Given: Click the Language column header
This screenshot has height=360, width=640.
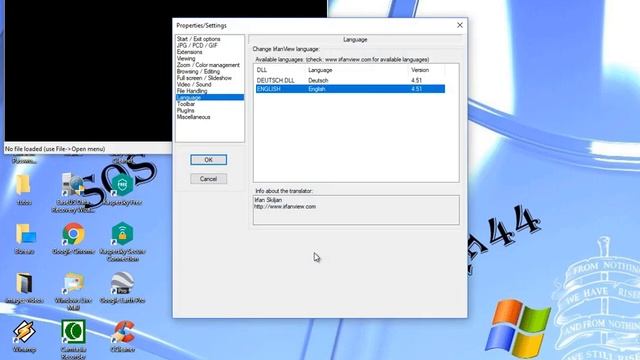Looking at the screenshot, I should (x=320, y=70).
